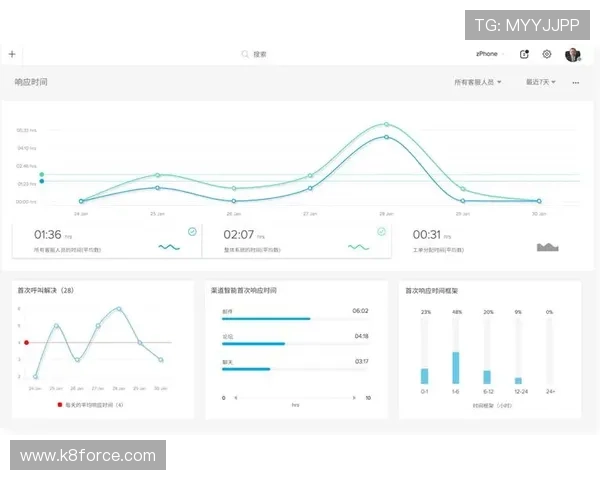600x480 pixels.
Task: Open the three-dot more options menu
Action: (x=575, y=83)
